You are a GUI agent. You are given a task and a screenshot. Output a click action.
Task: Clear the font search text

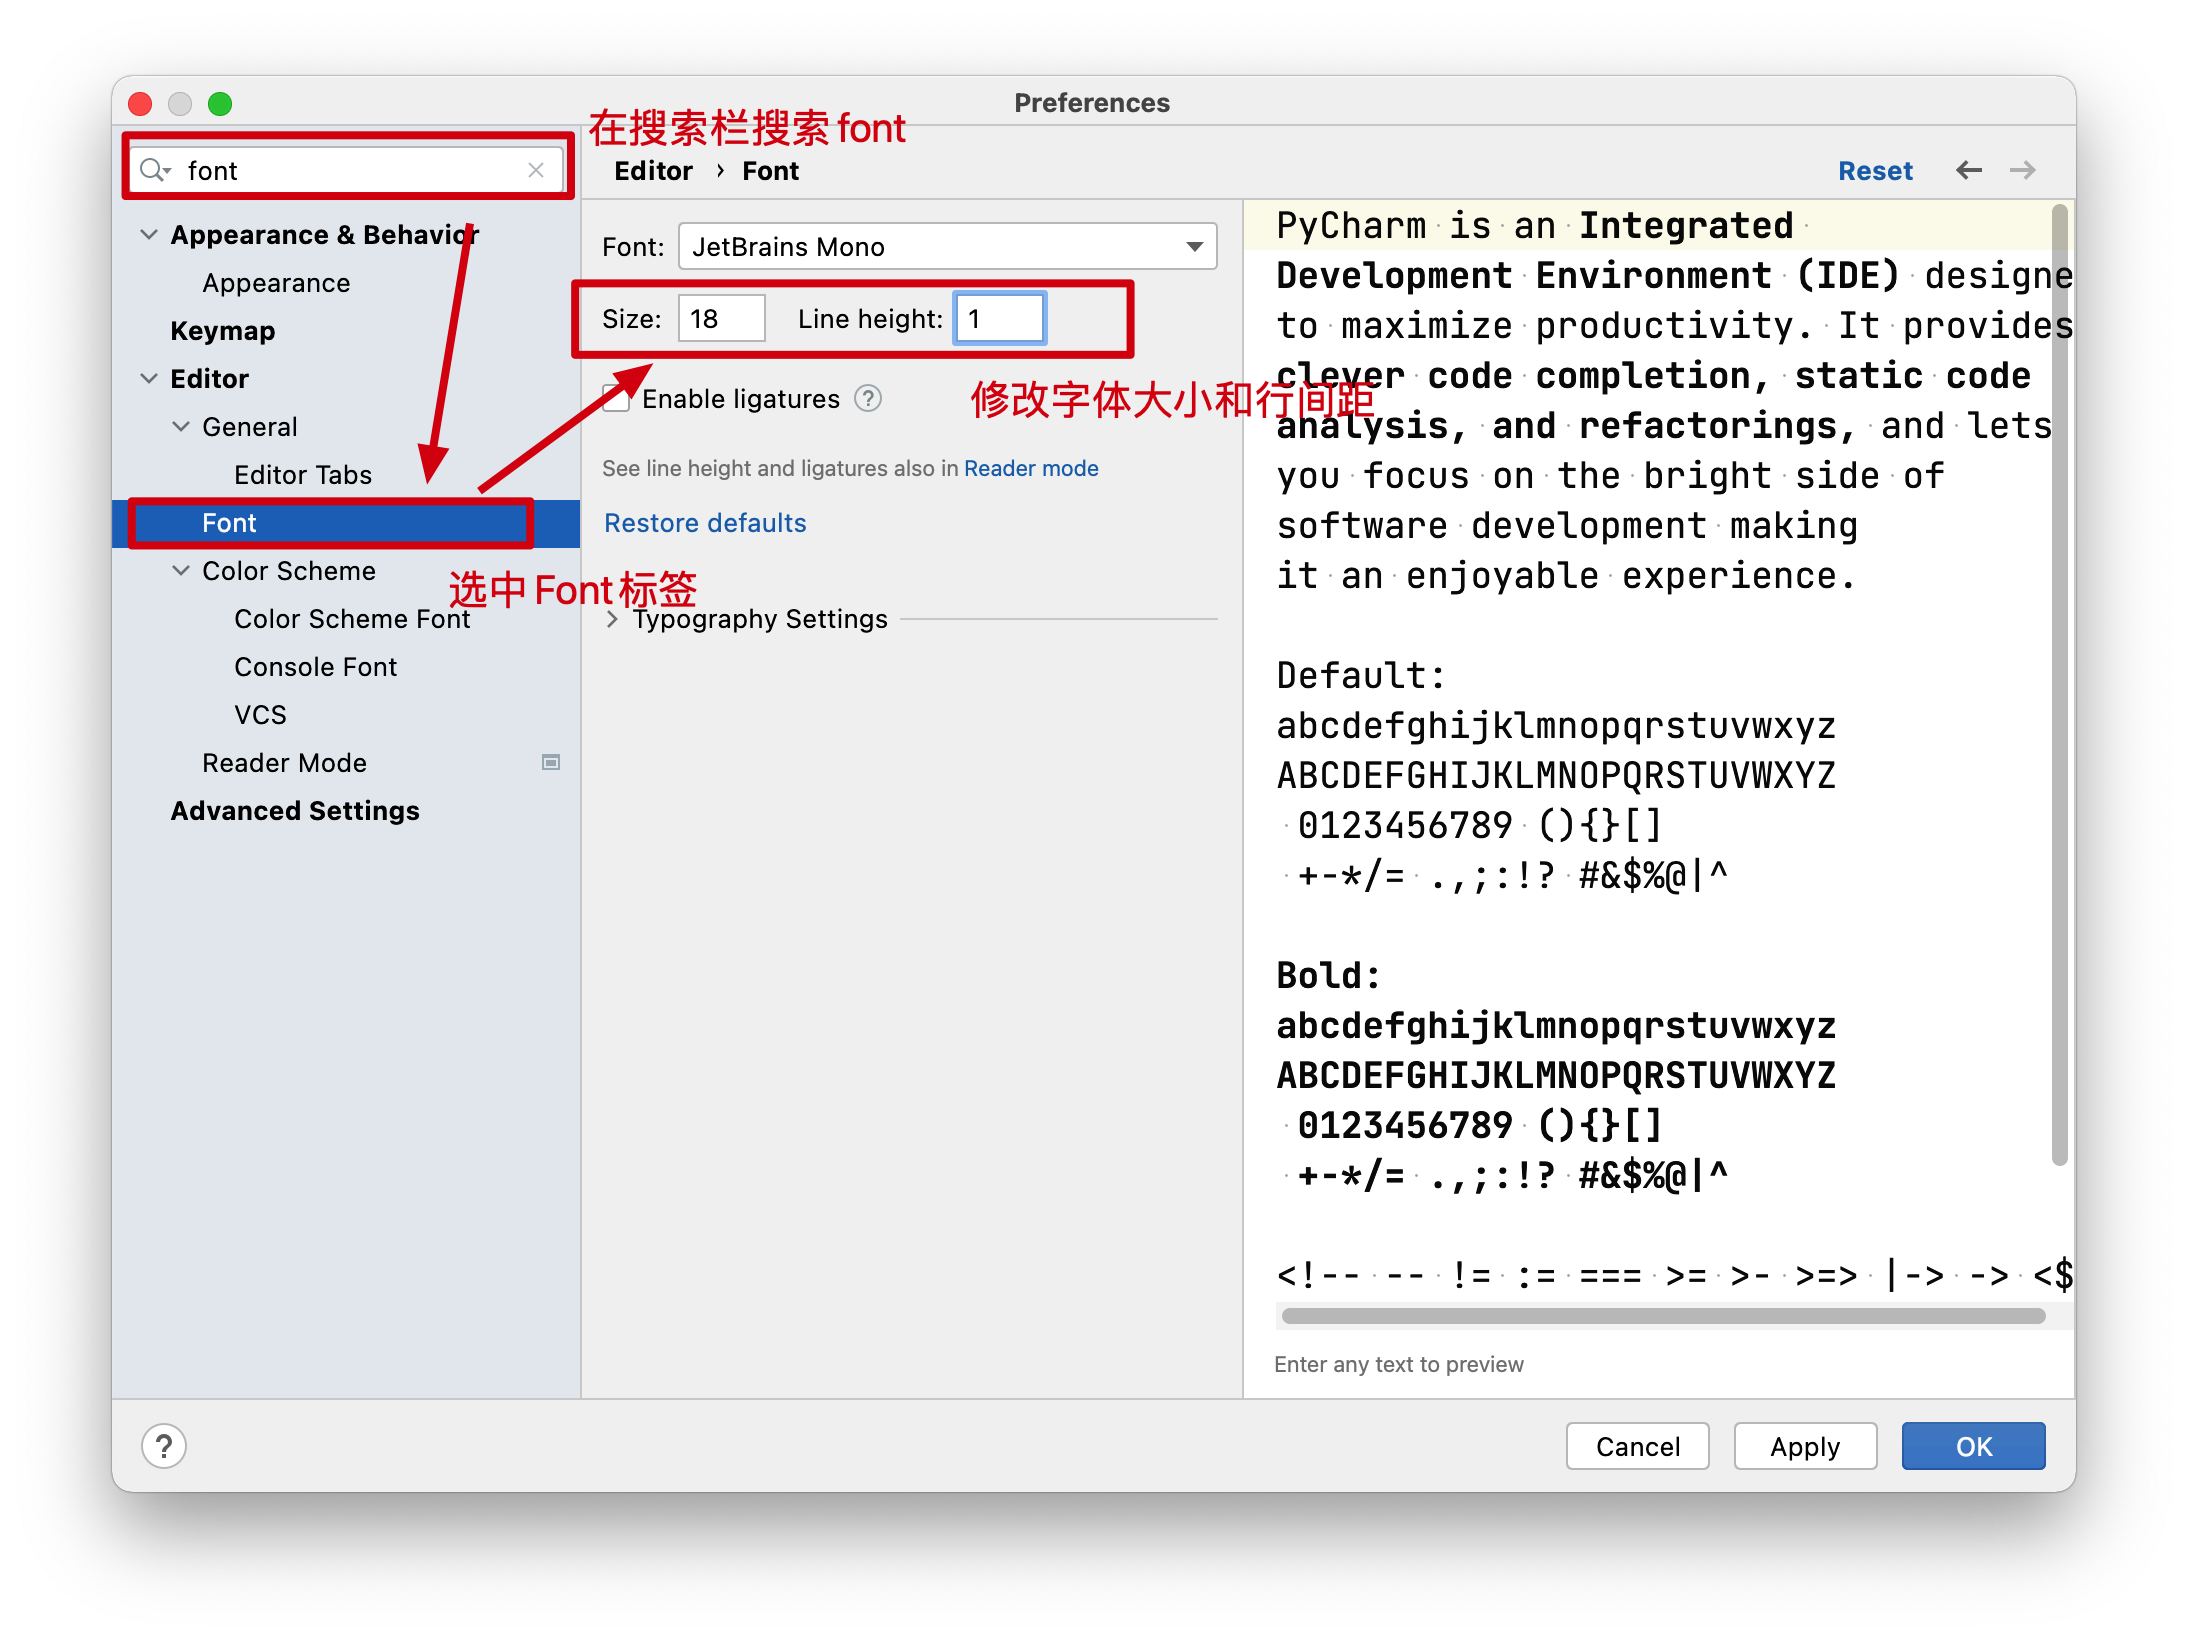pyautogui.click(x=536, y=170)
